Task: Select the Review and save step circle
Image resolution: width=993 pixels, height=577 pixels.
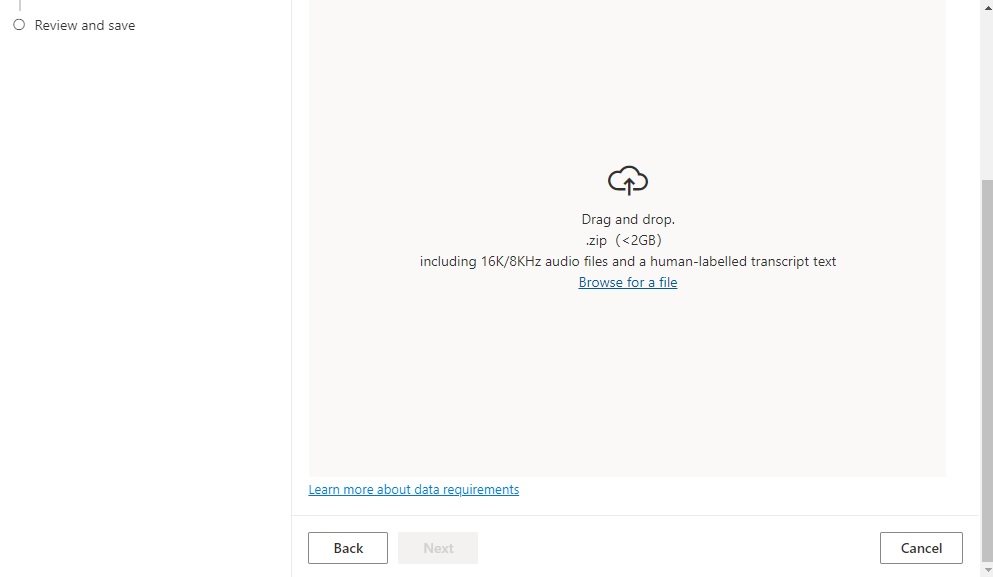Action: click(19, 25)
